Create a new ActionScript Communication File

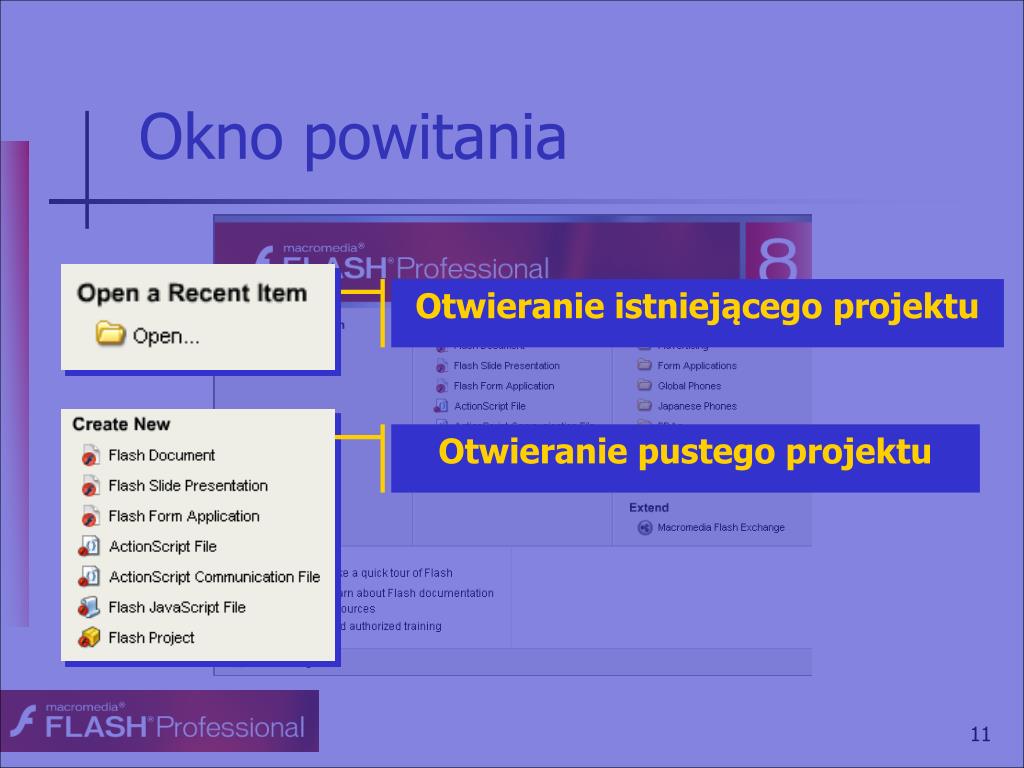(214, 577)
